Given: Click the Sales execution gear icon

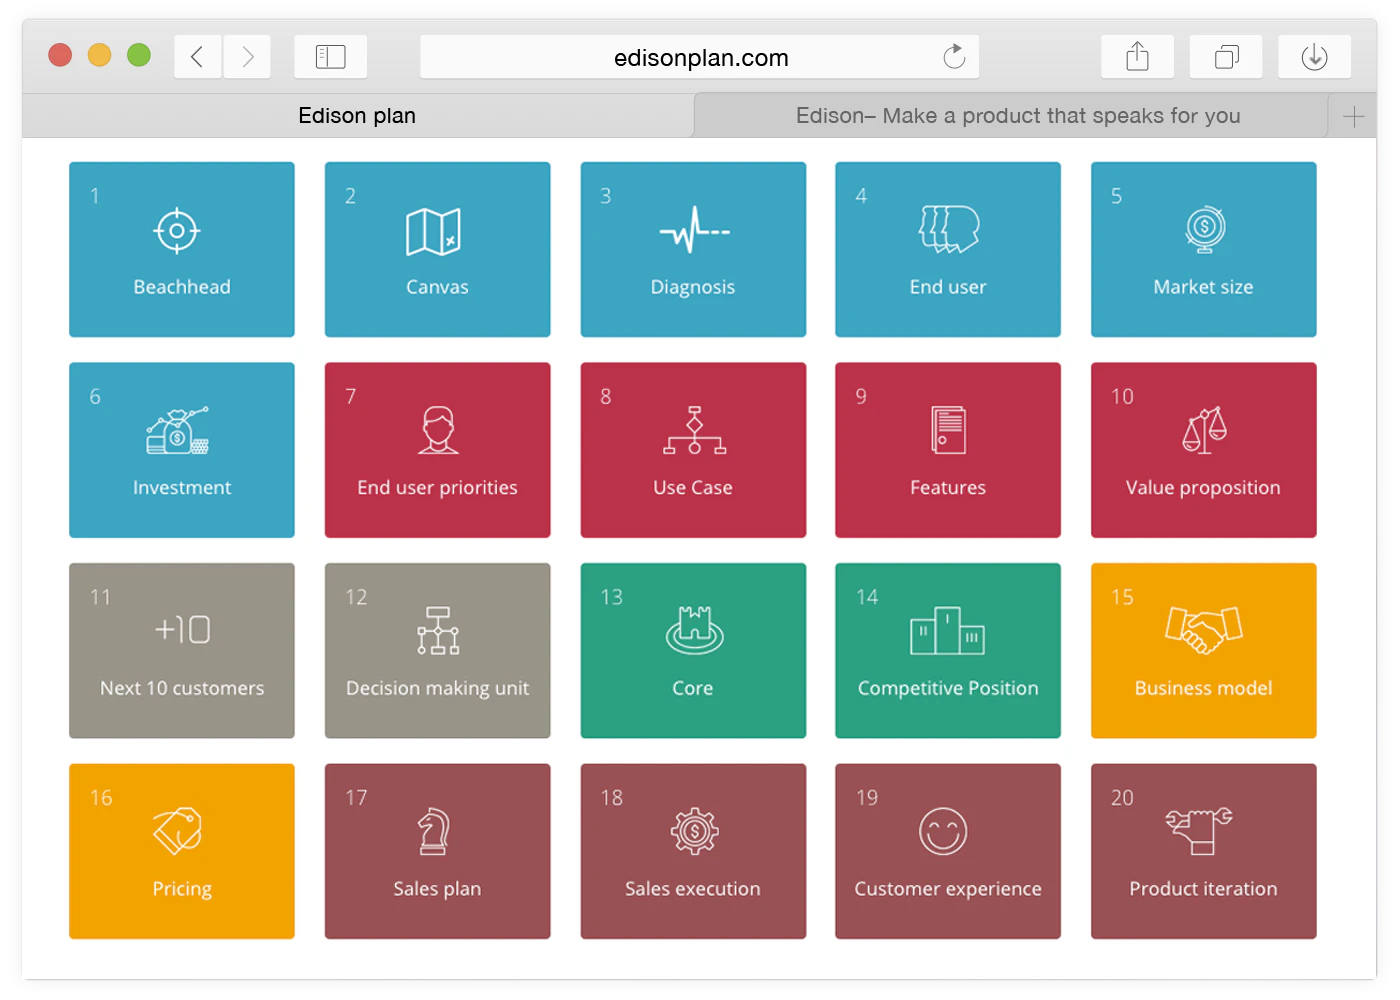Looking at the screenshot, I should pyautogui.click(x=694, y=831).
